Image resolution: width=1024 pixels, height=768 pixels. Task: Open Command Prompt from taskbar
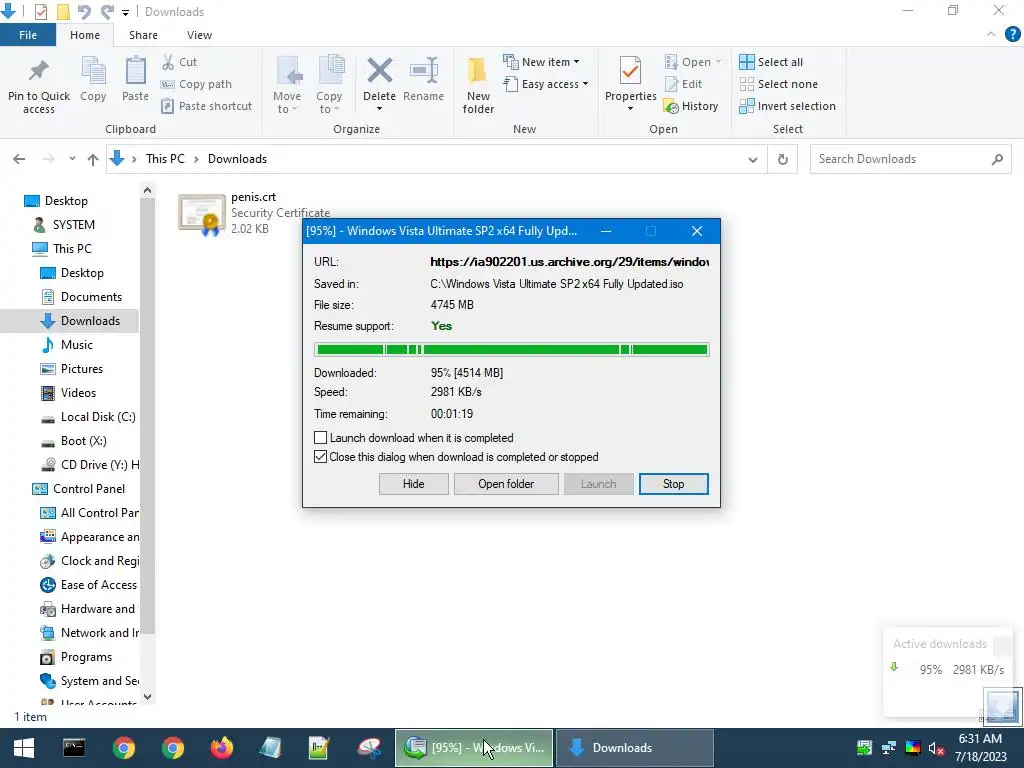[x=74, y=748]
